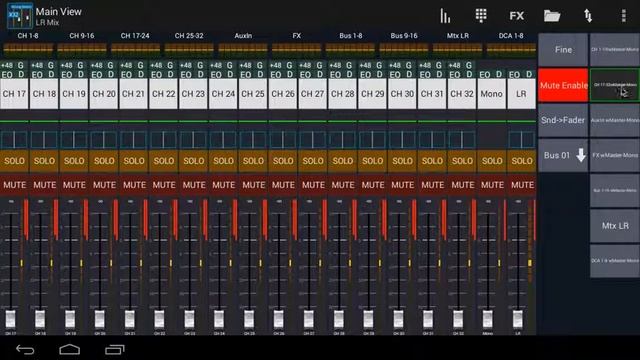The height and width of the screenshot is (360, 640).
Task: Mute channel CH 17
Action: [x=14, y=185]
